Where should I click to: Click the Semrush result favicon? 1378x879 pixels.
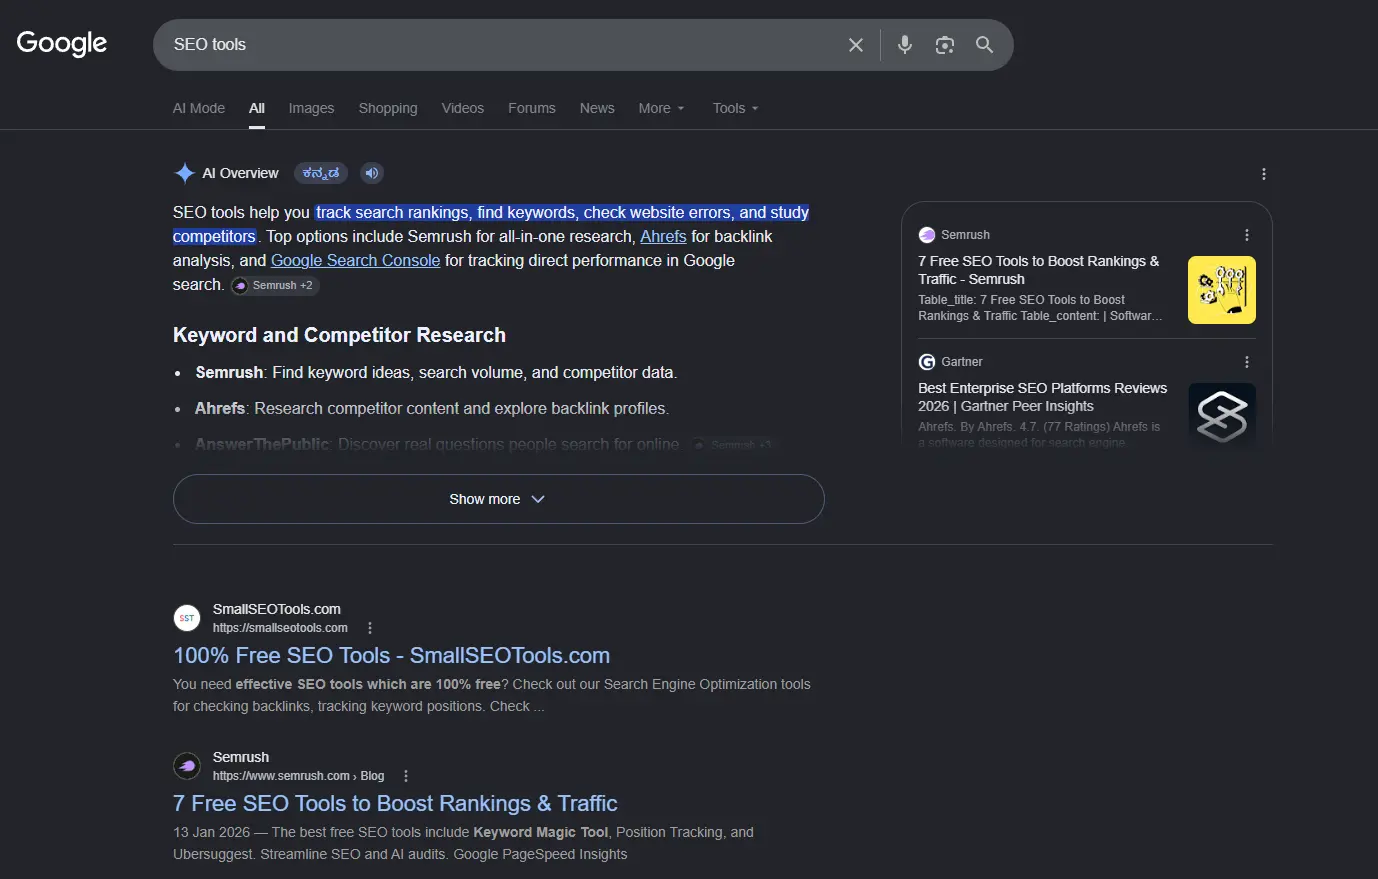click(x=187, y=766)
